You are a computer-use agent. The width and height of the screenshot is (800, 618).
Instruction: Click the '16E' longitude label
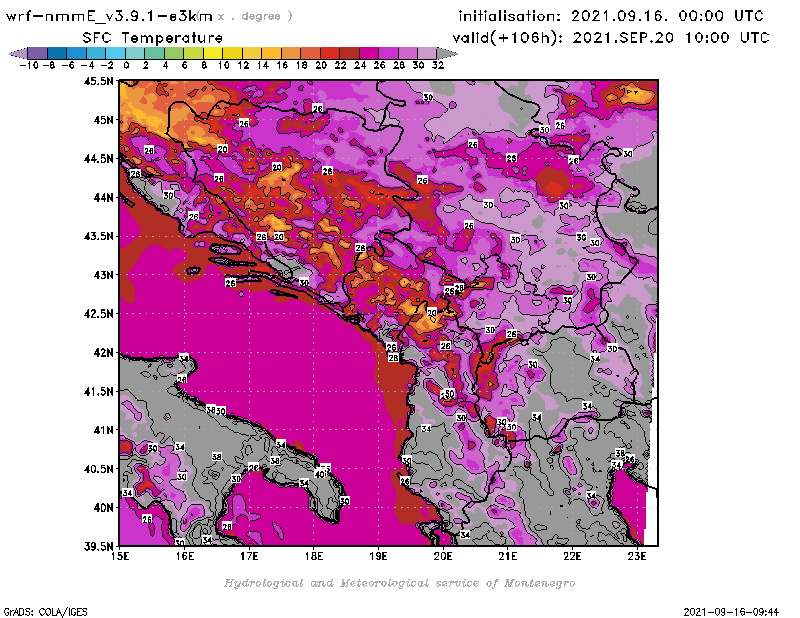pyautogui.click(x=185, y=556)
